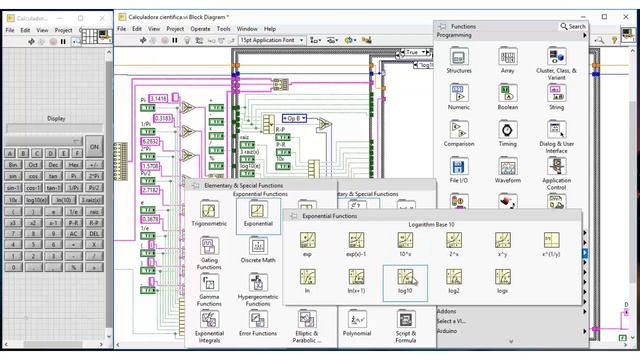640x360 pixels.
Task: Open the Waveform palette
Action: point(507,170)
